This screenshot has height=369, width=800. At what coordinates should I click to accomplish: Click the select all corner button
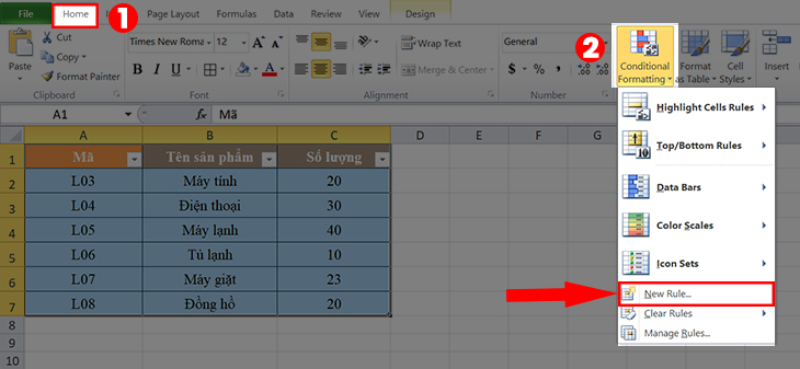[12, 135]
